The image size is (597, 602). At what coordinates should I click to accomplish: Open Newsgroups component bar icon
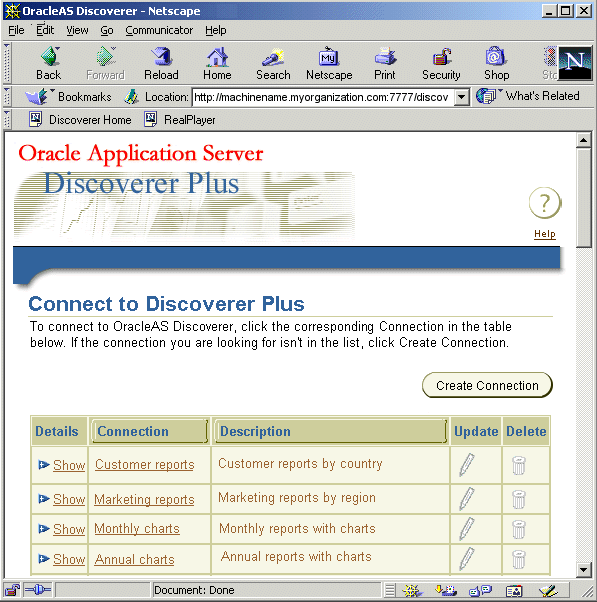point(480,590)
